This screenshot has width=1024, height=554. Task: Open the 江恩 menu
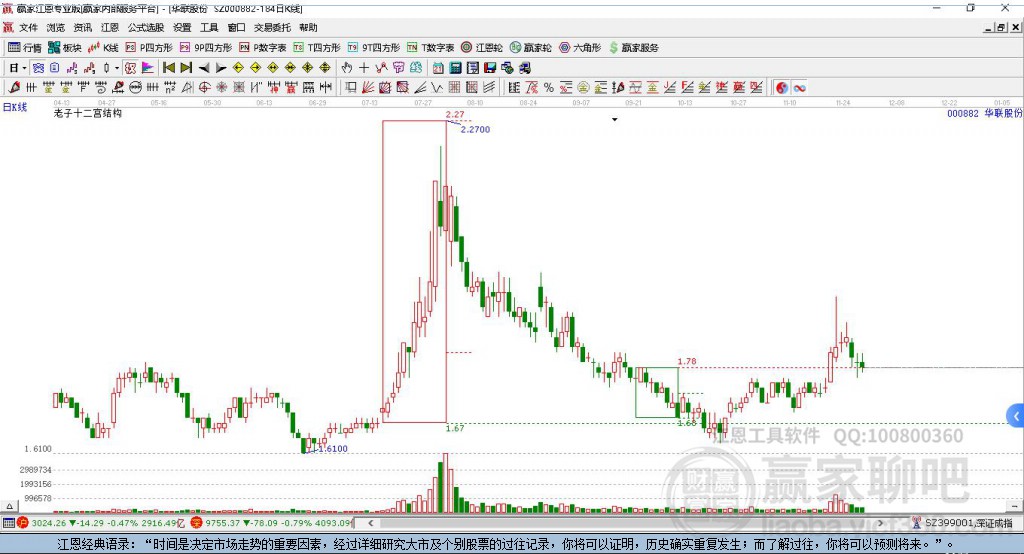(x=110, y=27)
